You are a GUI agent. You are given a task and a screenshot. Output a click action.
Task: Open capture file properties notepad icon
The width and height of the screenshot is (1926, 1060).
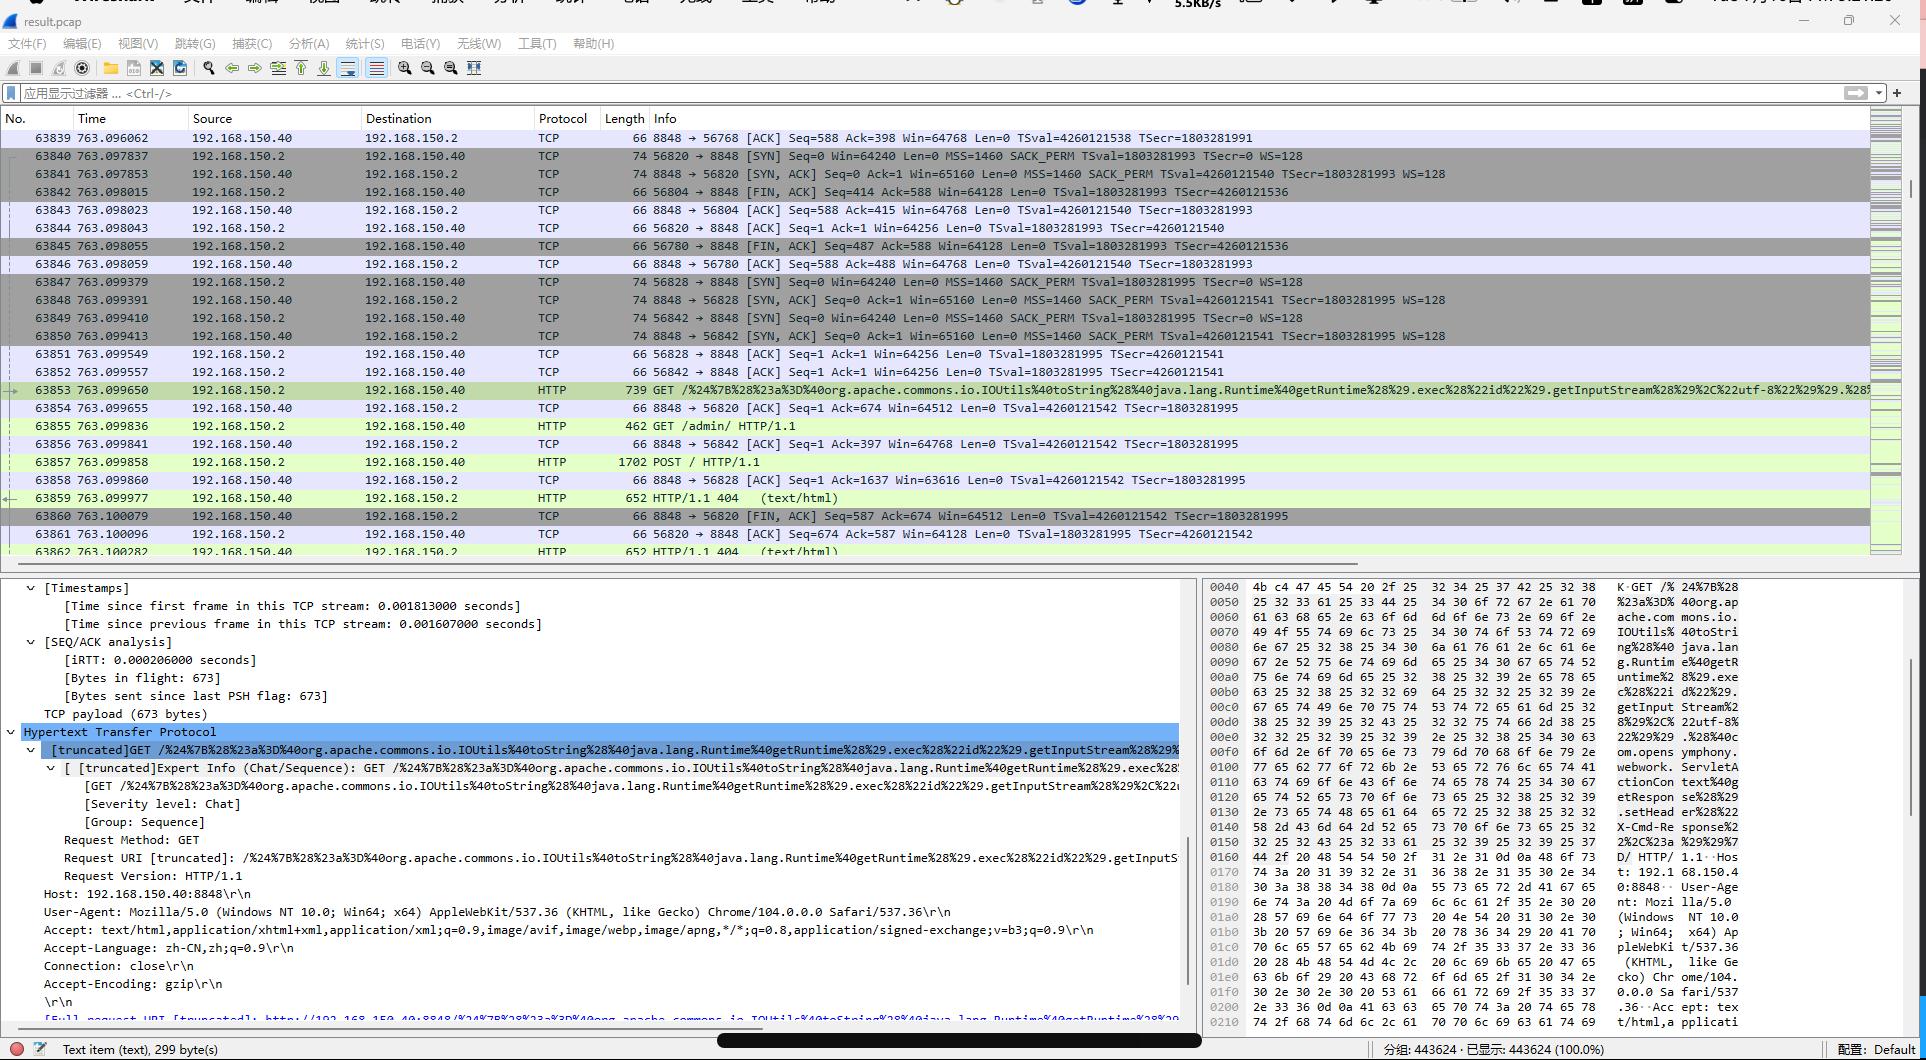pyautogui.click(x=40, y=1049)
